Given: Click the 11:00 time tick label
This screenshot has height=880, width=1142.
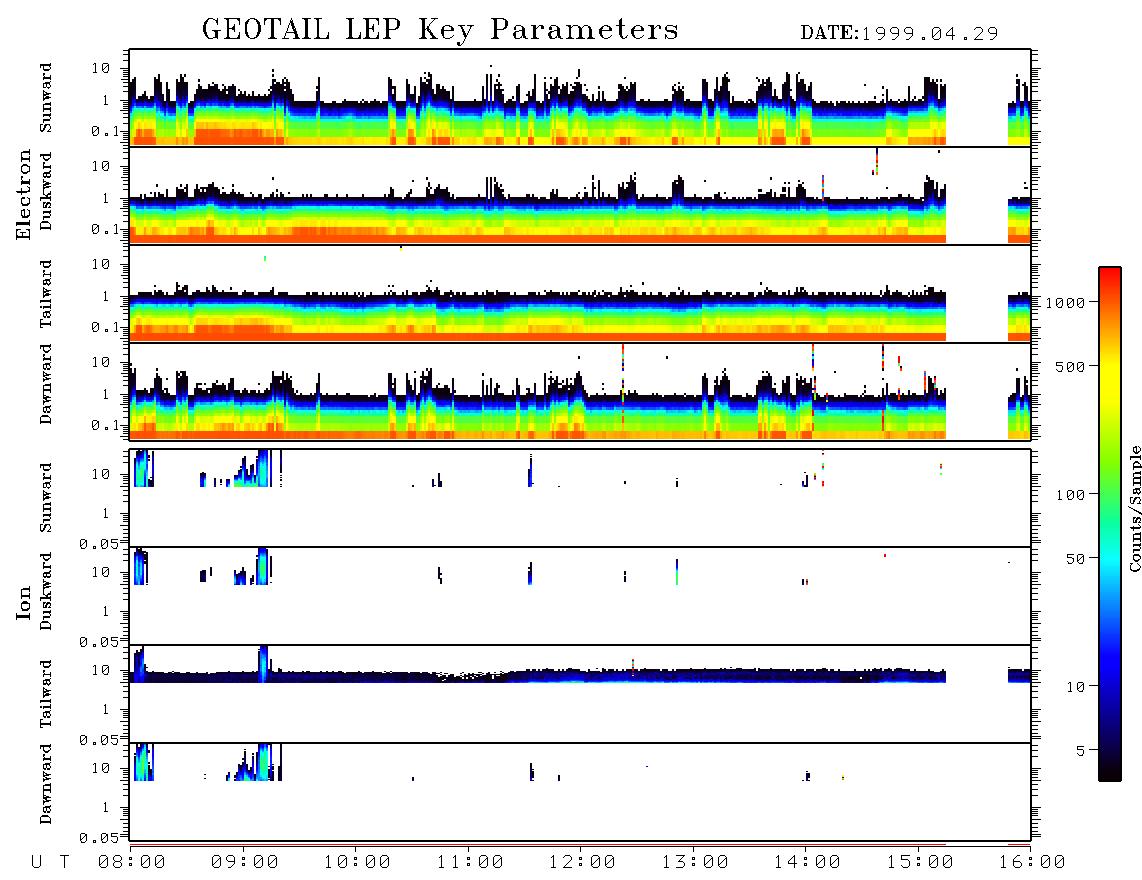Looking at the screenshot, I should pos(470,863).
